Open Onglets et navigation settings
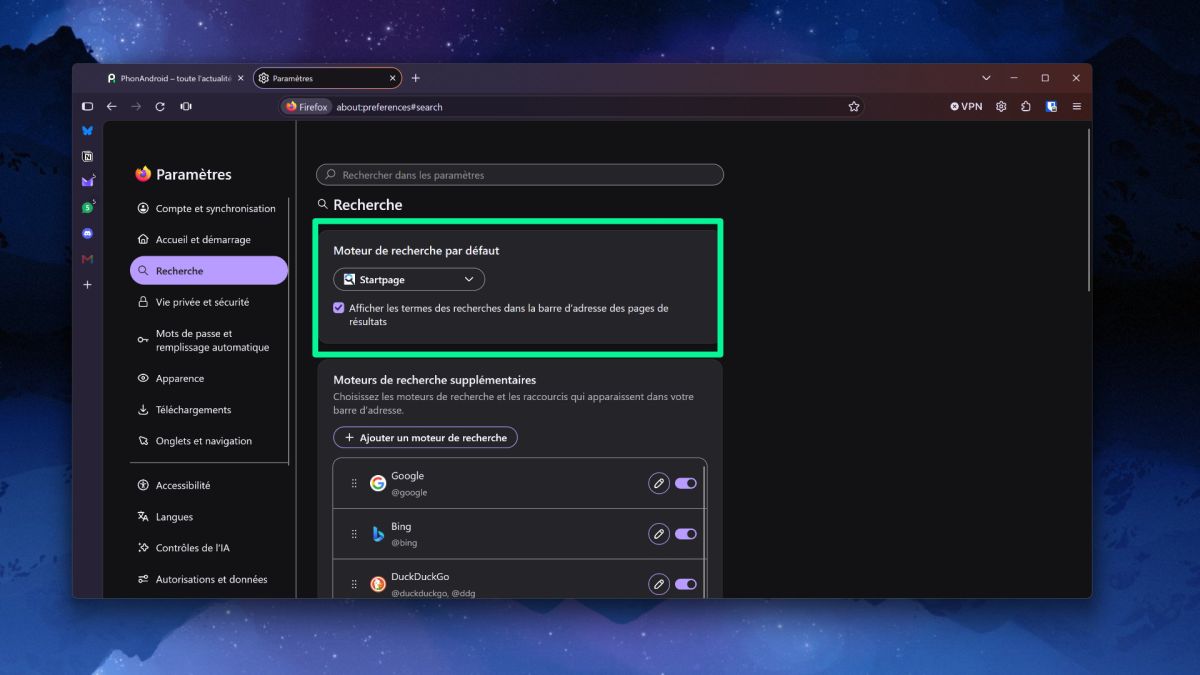The image size is (1200, 675). [x=208, y=441]
